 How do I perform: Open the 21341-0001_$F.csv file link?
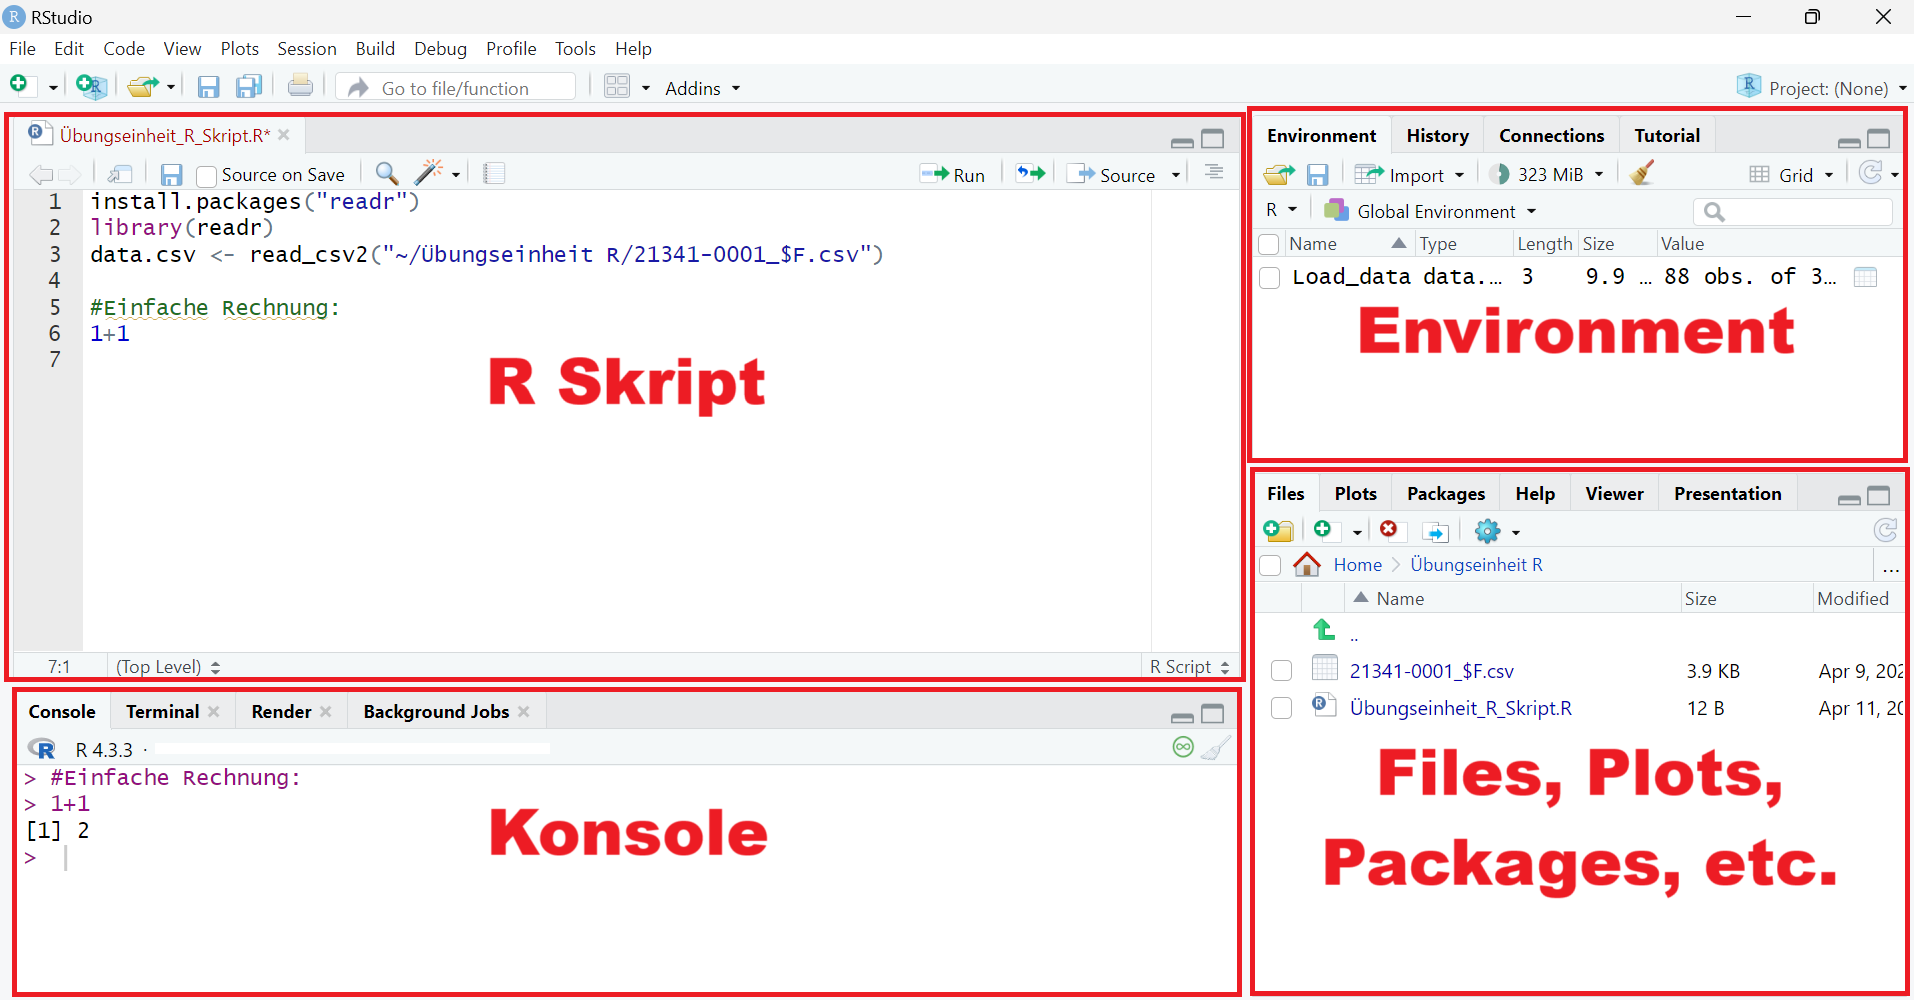coord(1431,671)
